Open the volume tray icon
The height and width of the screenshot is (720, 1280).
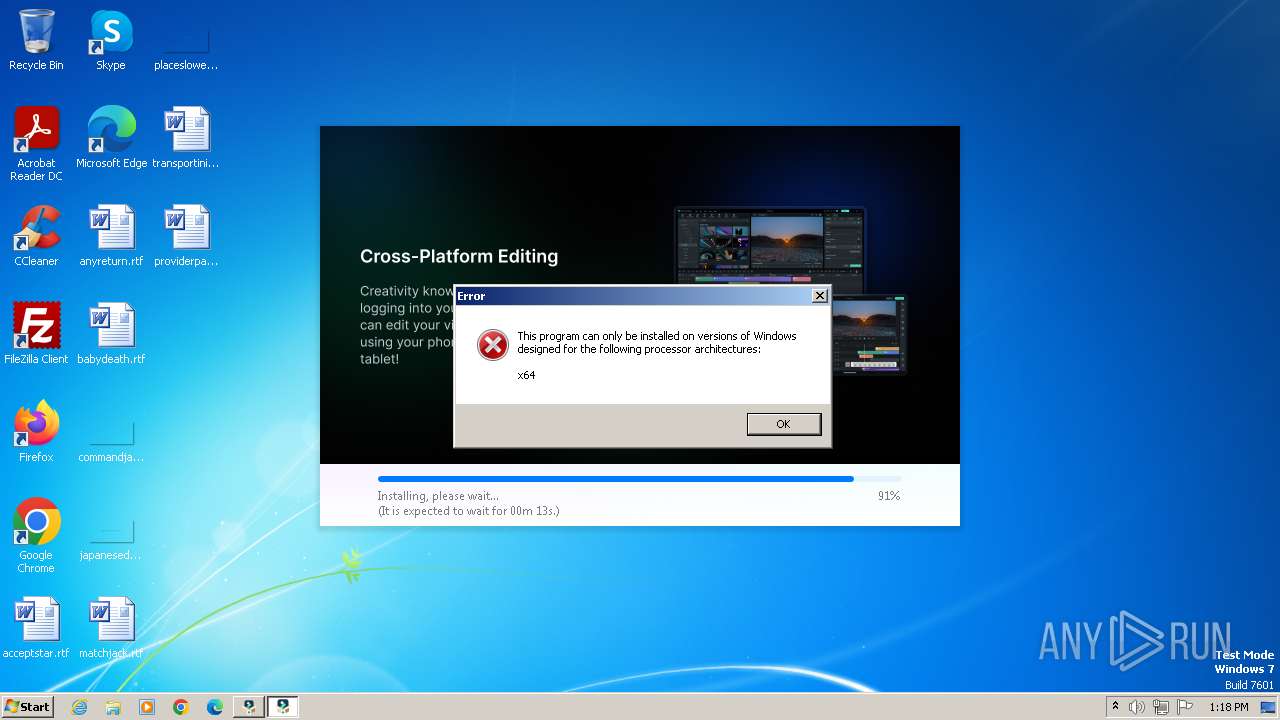[1137, 707]
